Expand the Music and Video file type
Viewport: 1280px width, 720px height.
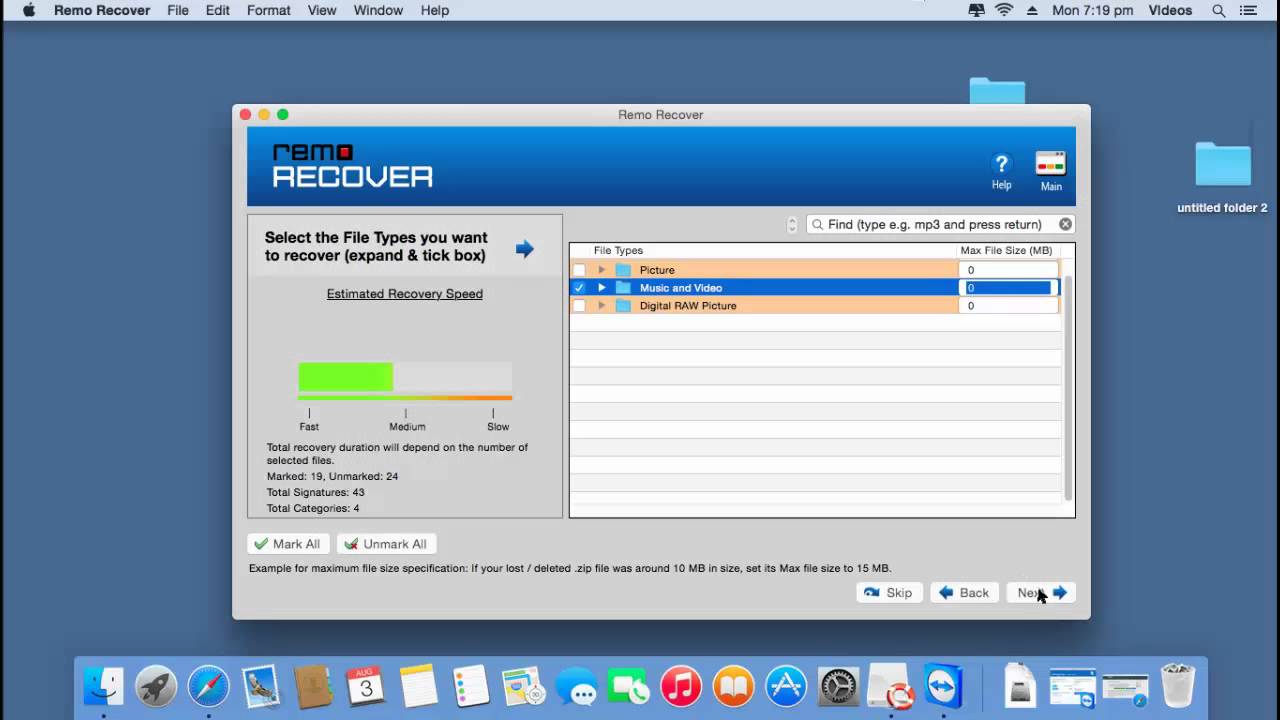coord(602,288)
